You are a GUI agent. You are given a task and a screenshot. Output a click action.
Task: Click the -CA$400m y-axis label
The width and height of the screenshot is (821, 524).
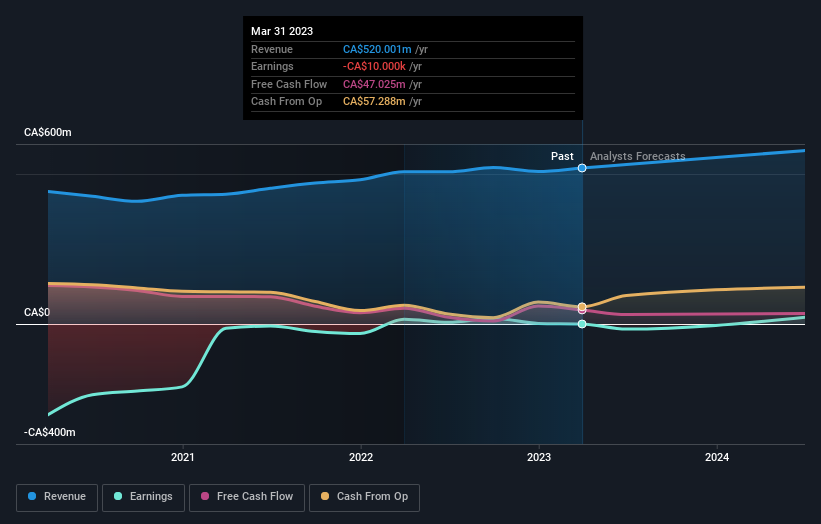[50, 432]
